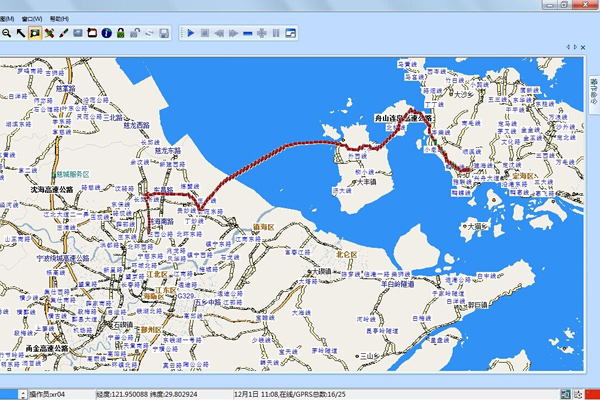600x400 pixels.
Task: Click the blue info icon
Action: pos(105,33)
